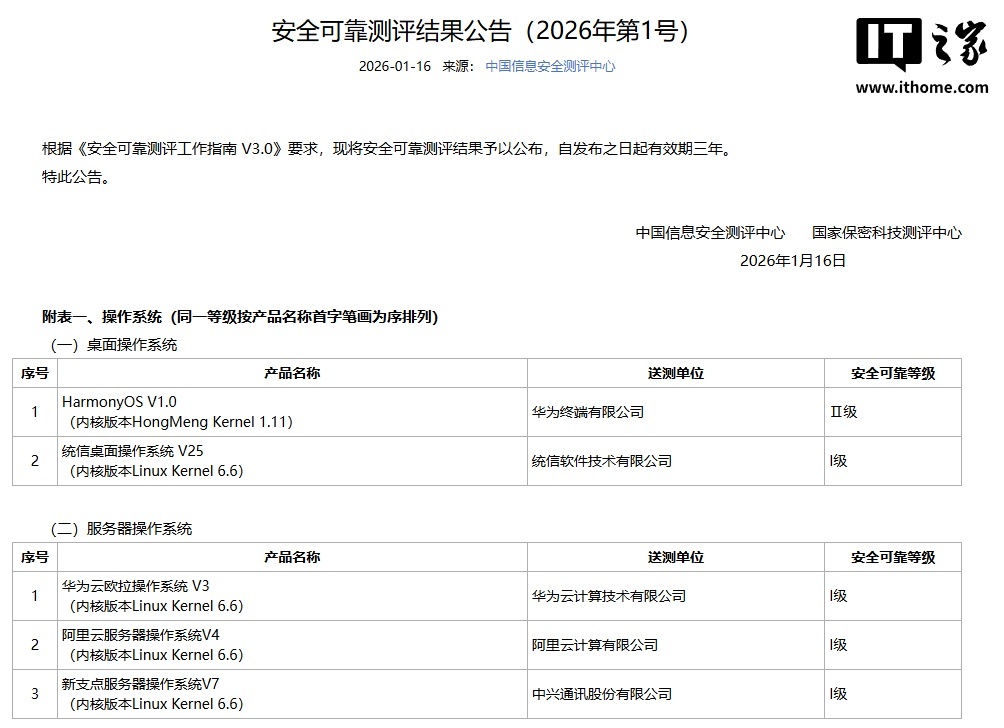Image resolution: width=1004 pixels, height=728 pixels.
Task: Click the Ⅰ级 rating in the 华为云 row
Action: tap(838, 596)
